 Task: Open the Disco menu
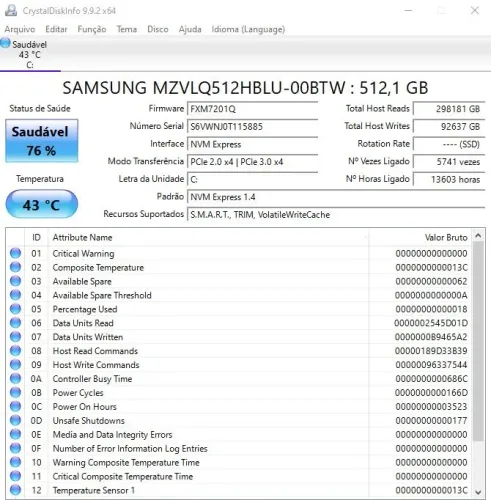[158, 29]
